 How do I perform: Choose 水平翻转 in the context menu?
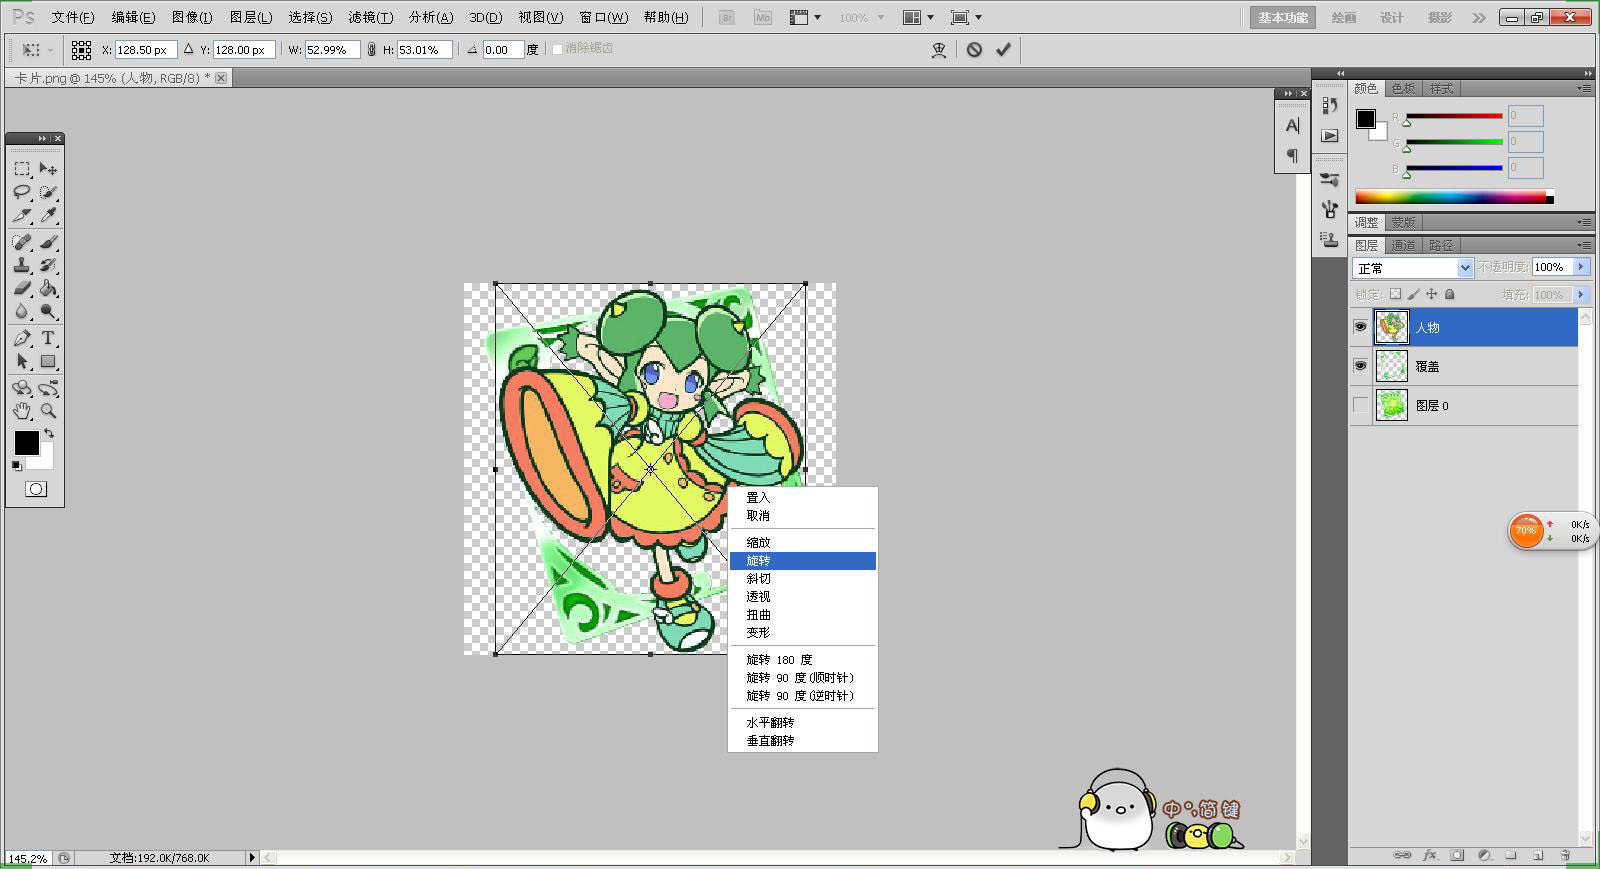click(x=803, y=723)
